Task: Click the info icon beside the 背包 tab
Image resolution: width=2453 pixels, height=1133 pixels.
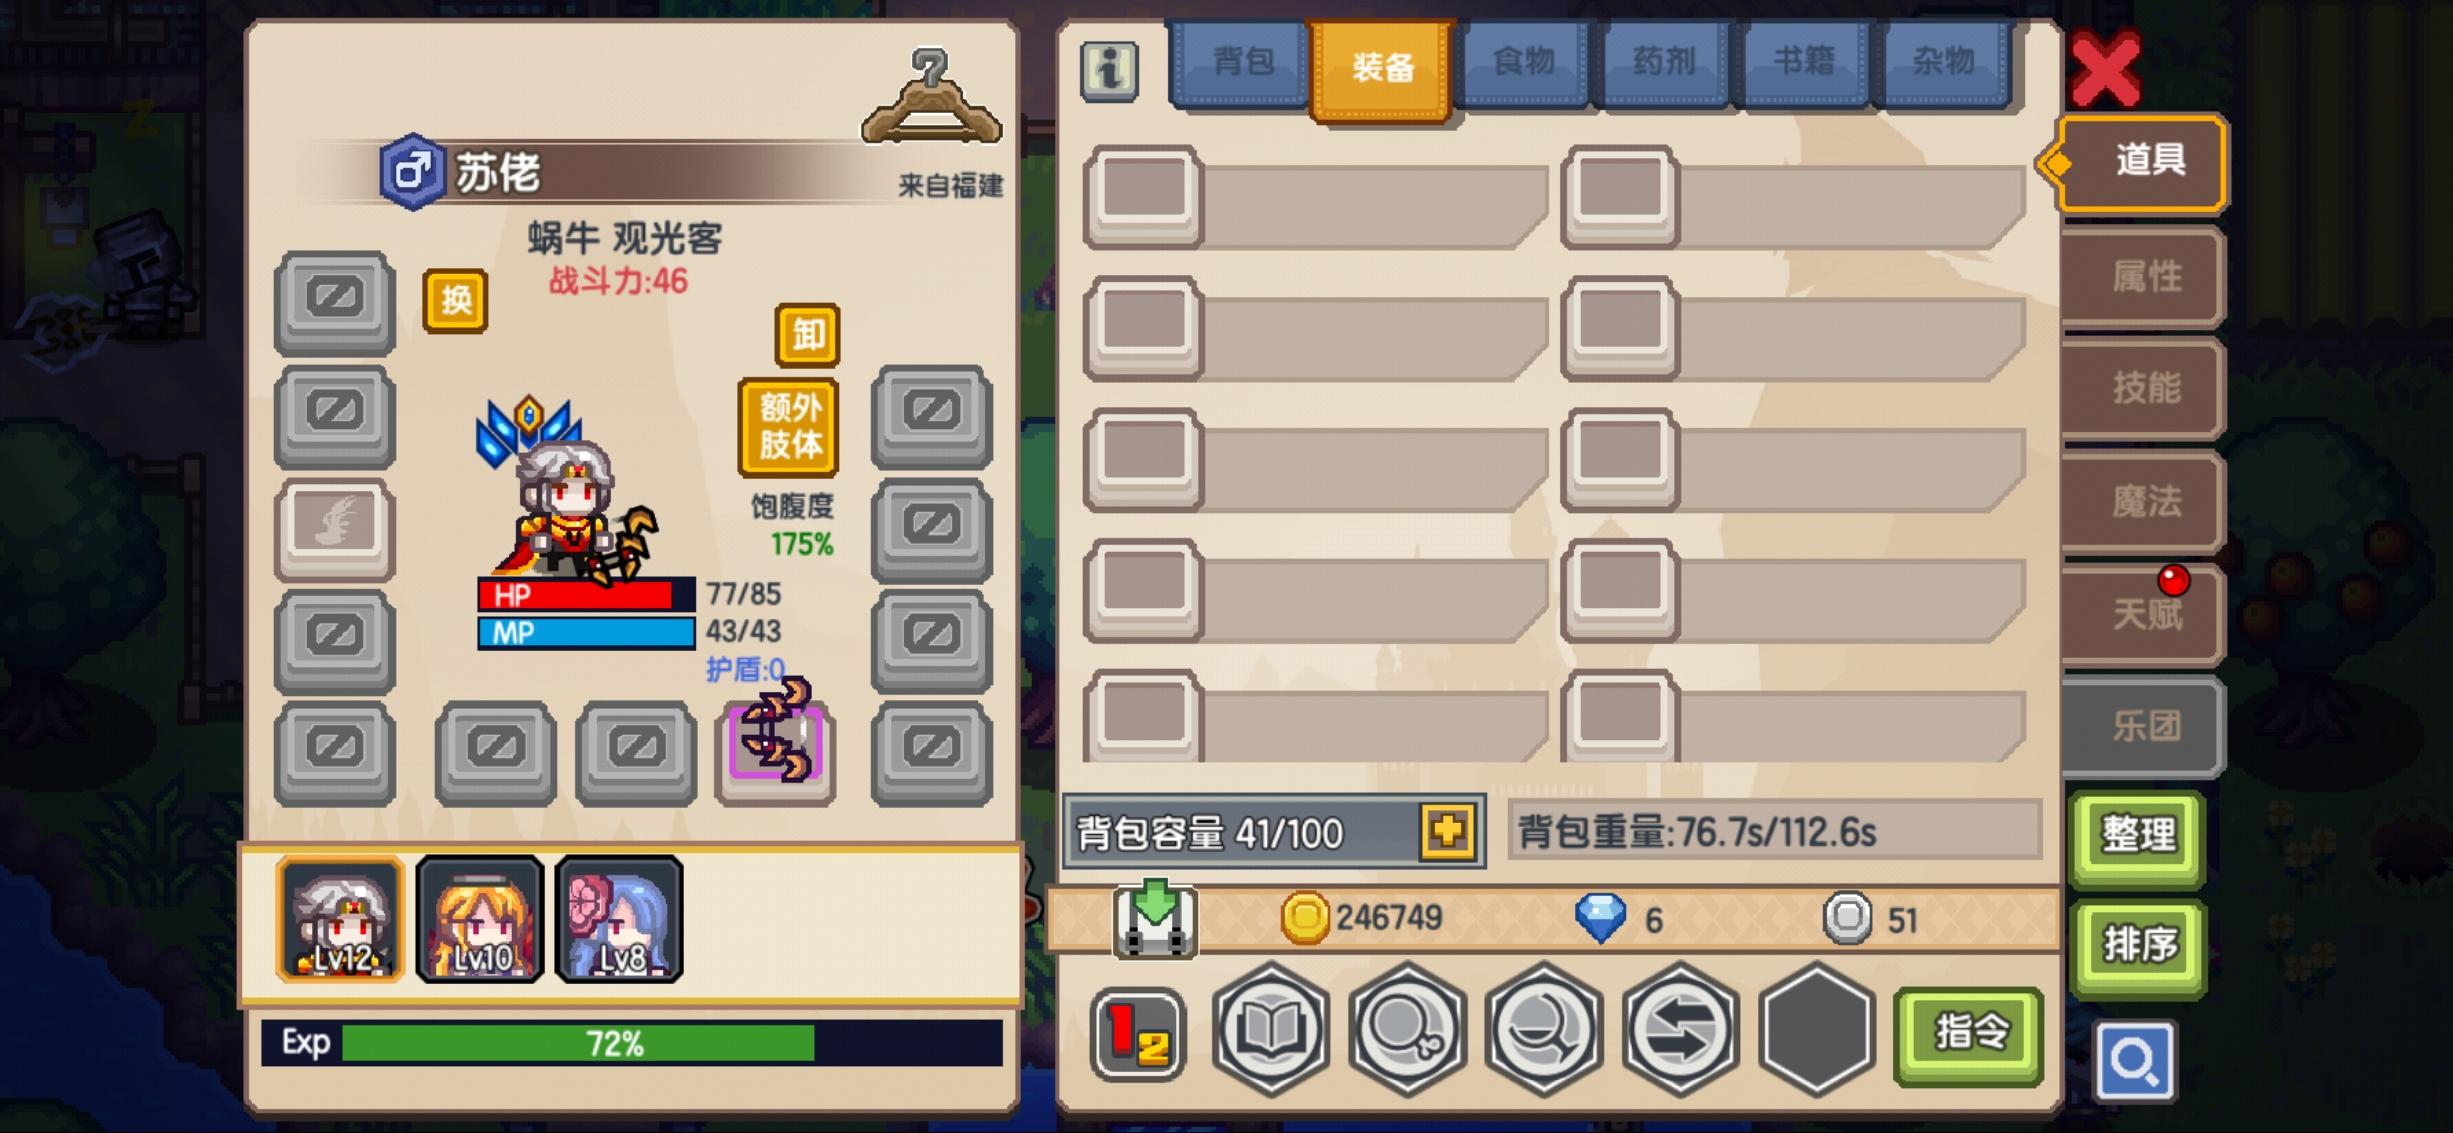Action: coord(1109,71)
